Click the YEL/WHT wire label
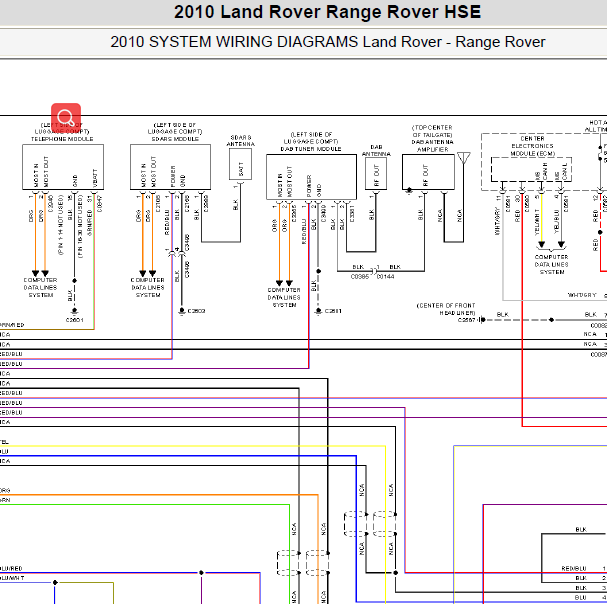This screenshot has width=607, height=604. pos(537,222)
